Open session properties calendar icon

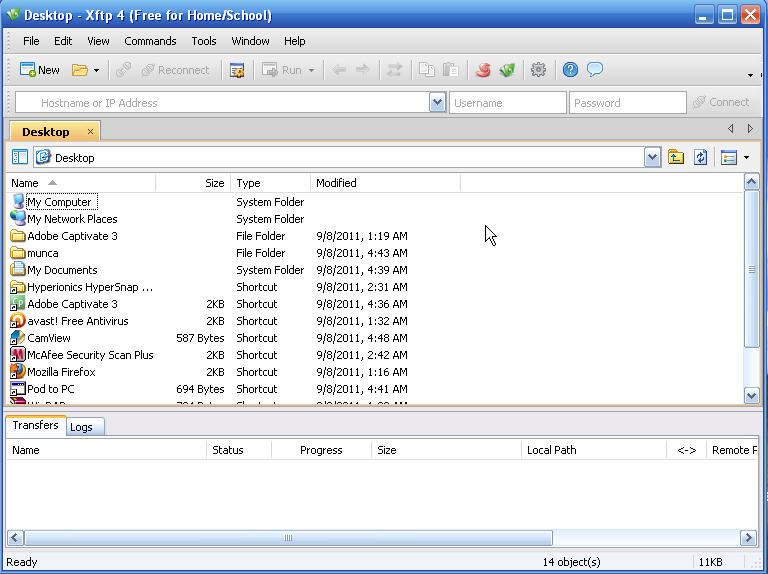click(x=237, y=70)
